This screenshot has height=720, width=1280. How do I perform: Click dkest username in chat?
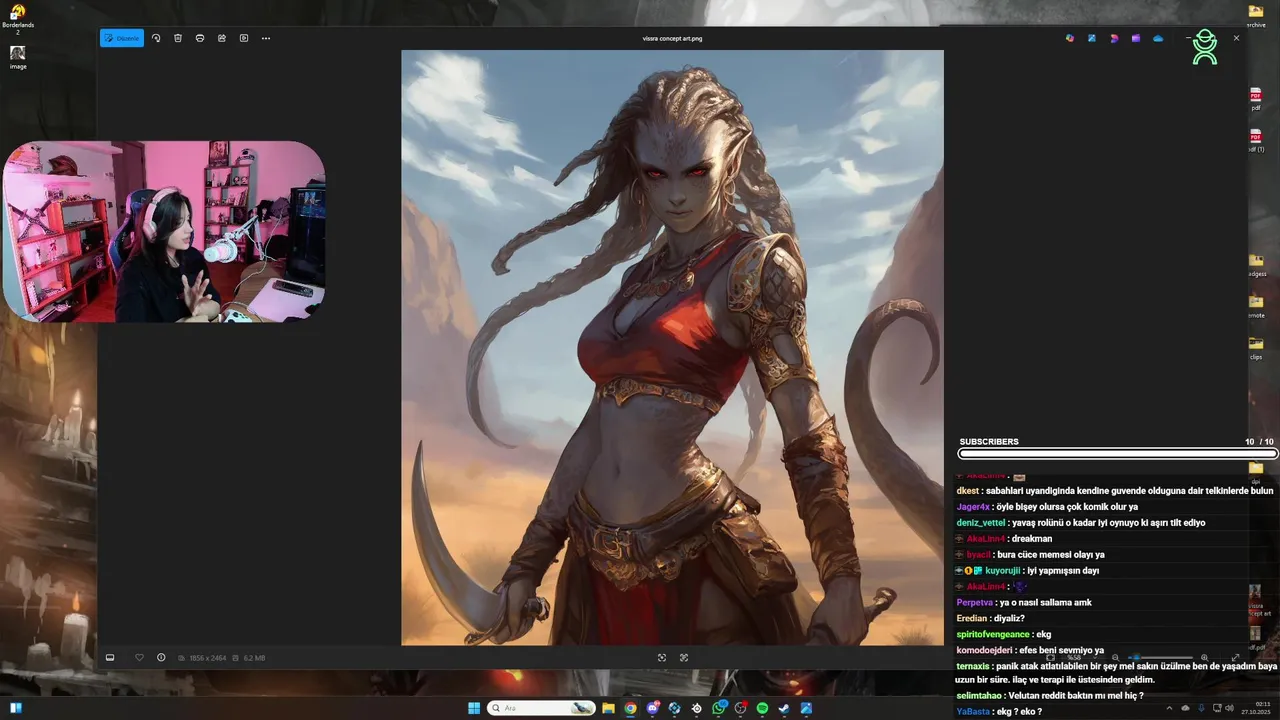tap(968, 491)
